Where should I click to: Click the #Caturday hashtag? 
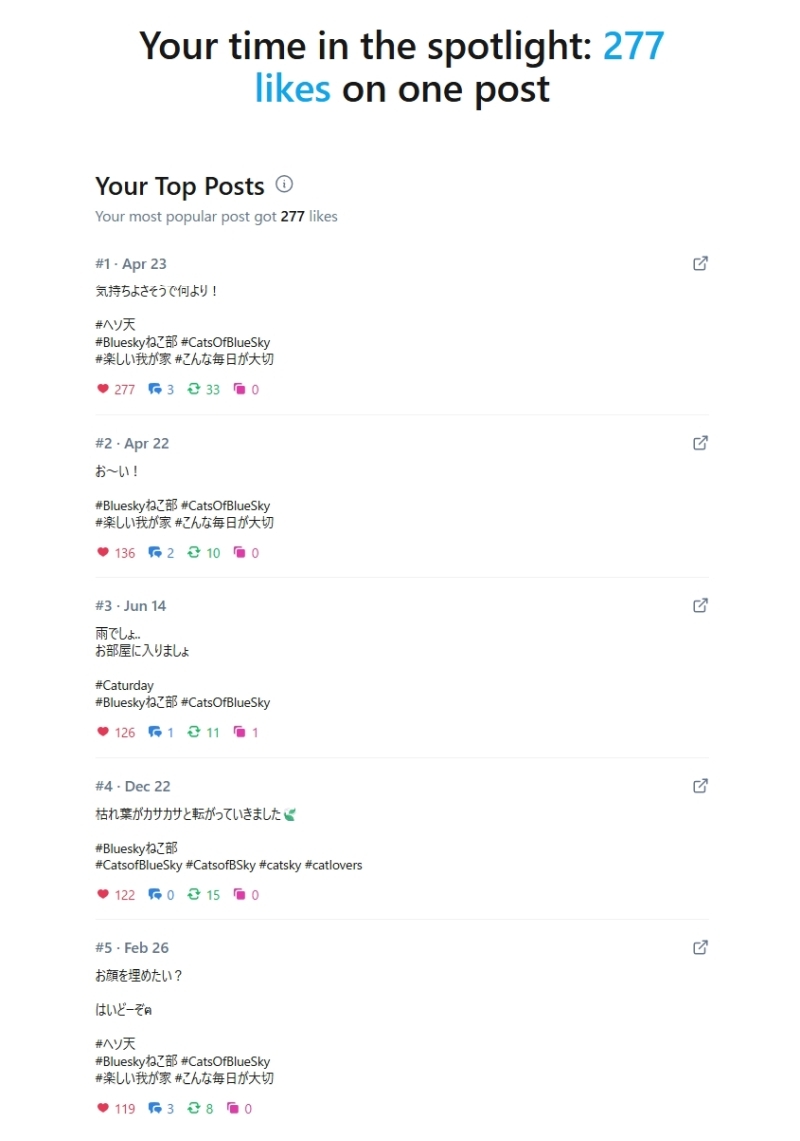[x=124, y=686]
